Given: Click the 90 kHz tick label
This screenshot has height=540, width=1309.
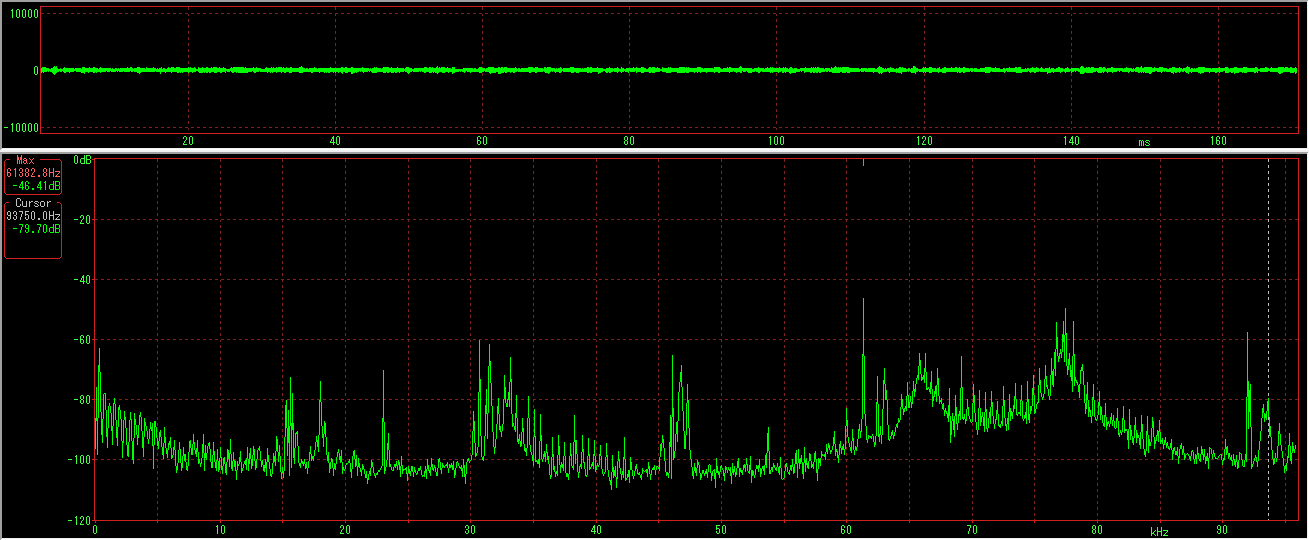Looking at the screenshot, I should tap(1222, 531).
